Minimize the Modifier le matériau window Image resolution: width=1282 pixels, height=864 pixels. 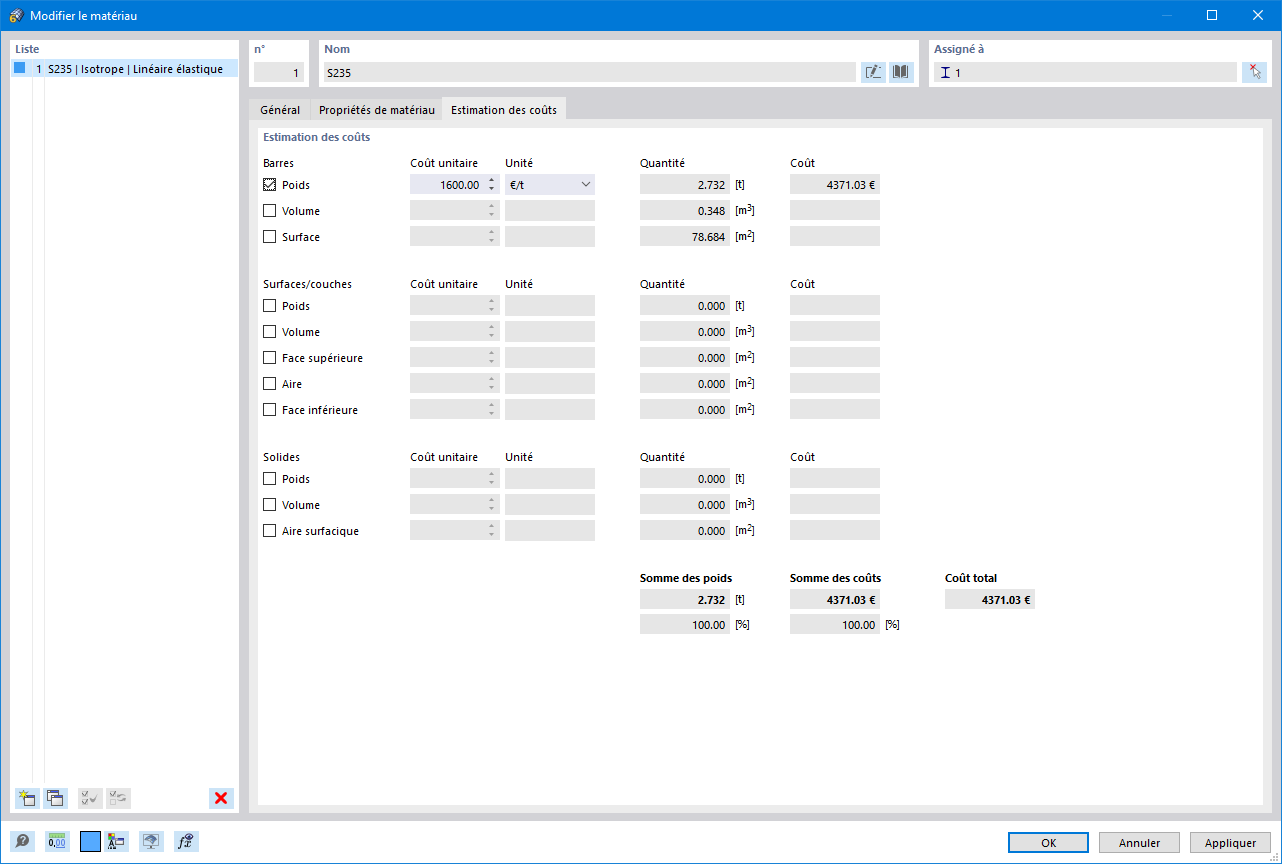(x=1166, y=15)
